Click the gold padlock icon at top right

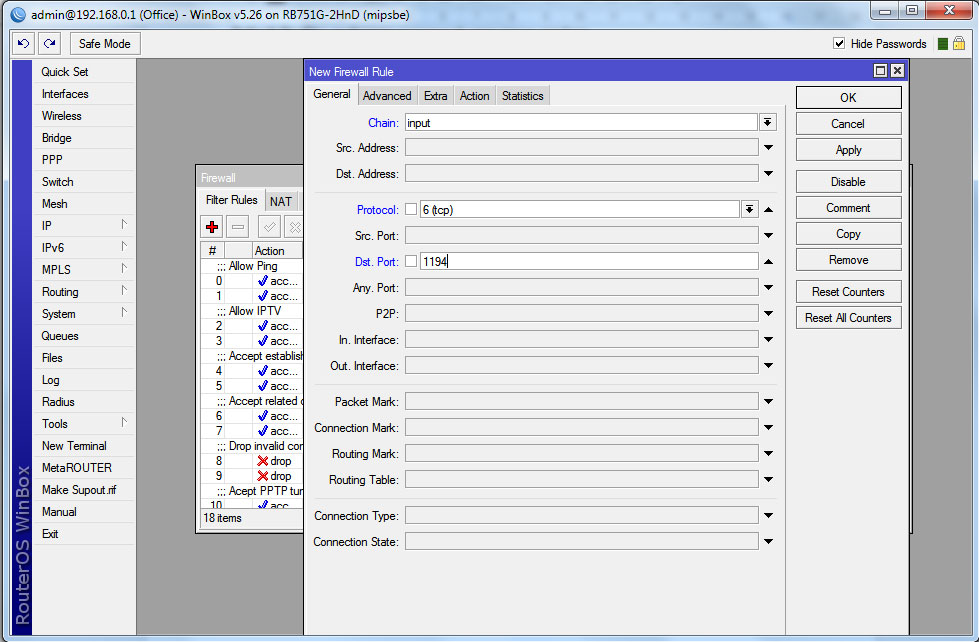pos(958,44)
